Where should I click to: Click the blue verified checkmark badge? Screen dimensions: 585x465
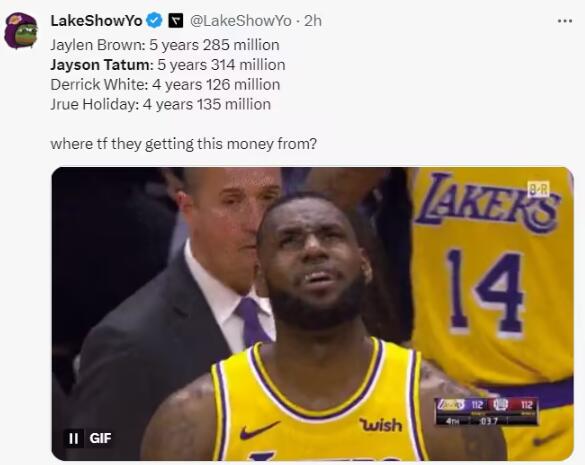click(154, 21)
